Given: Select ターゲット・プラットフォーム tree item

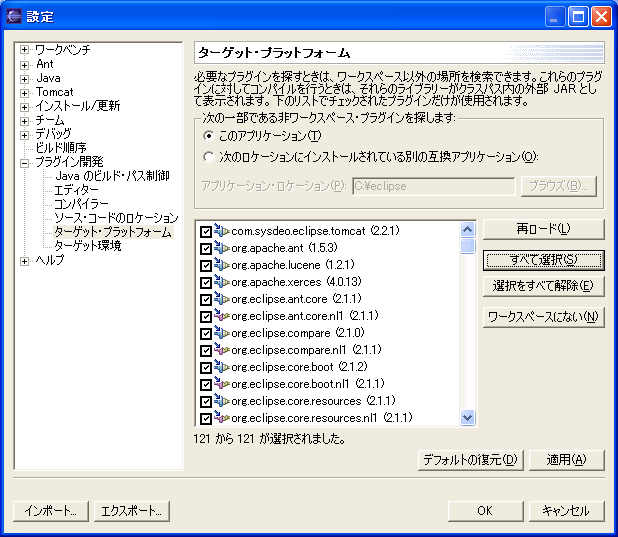Looking at the screenshot, I should [113, 232].
